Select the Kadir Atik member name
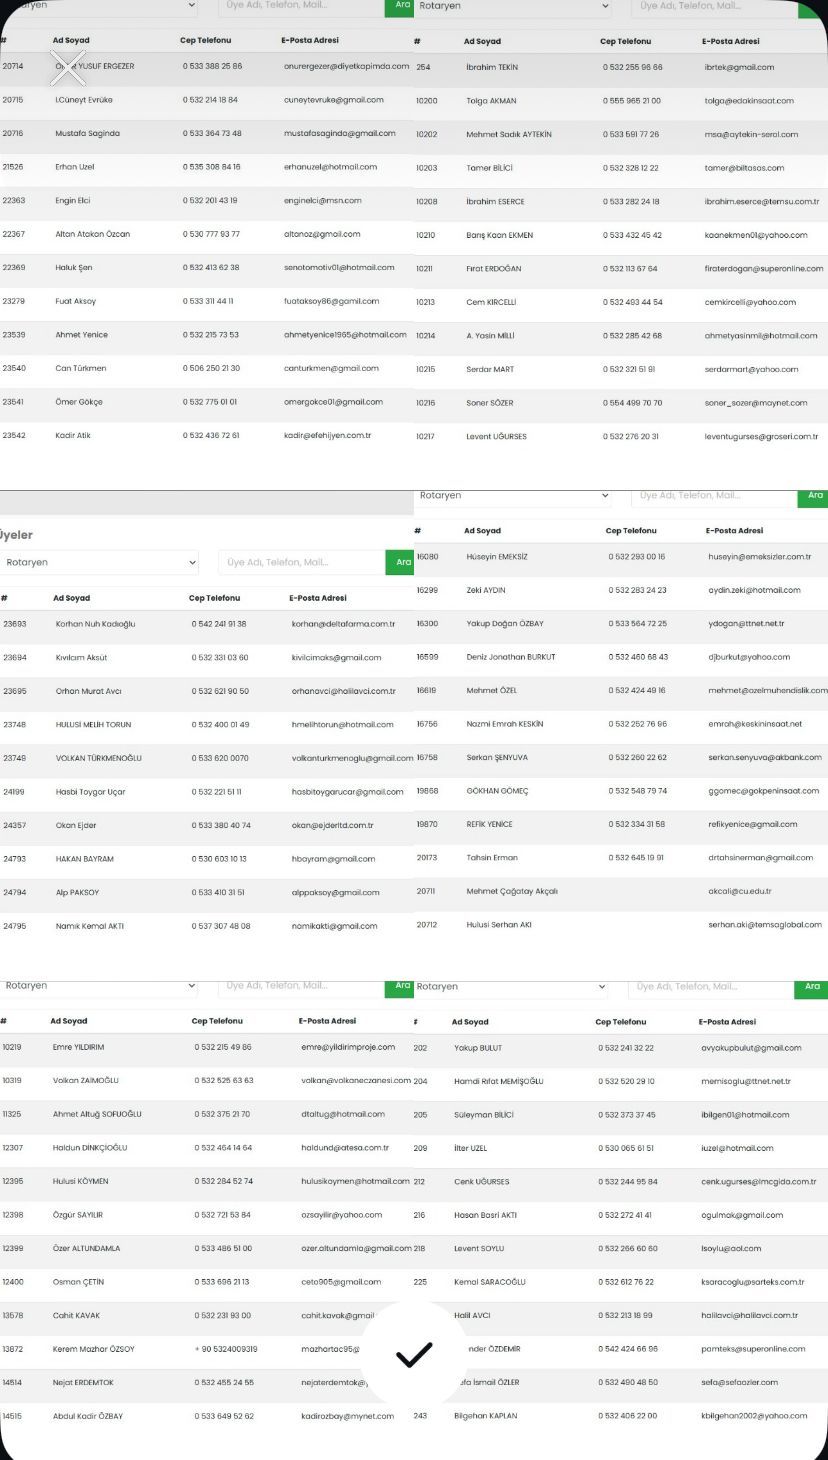Viewport: 828px width, 1460px height. pyautogui.click(x=73, y=436)
